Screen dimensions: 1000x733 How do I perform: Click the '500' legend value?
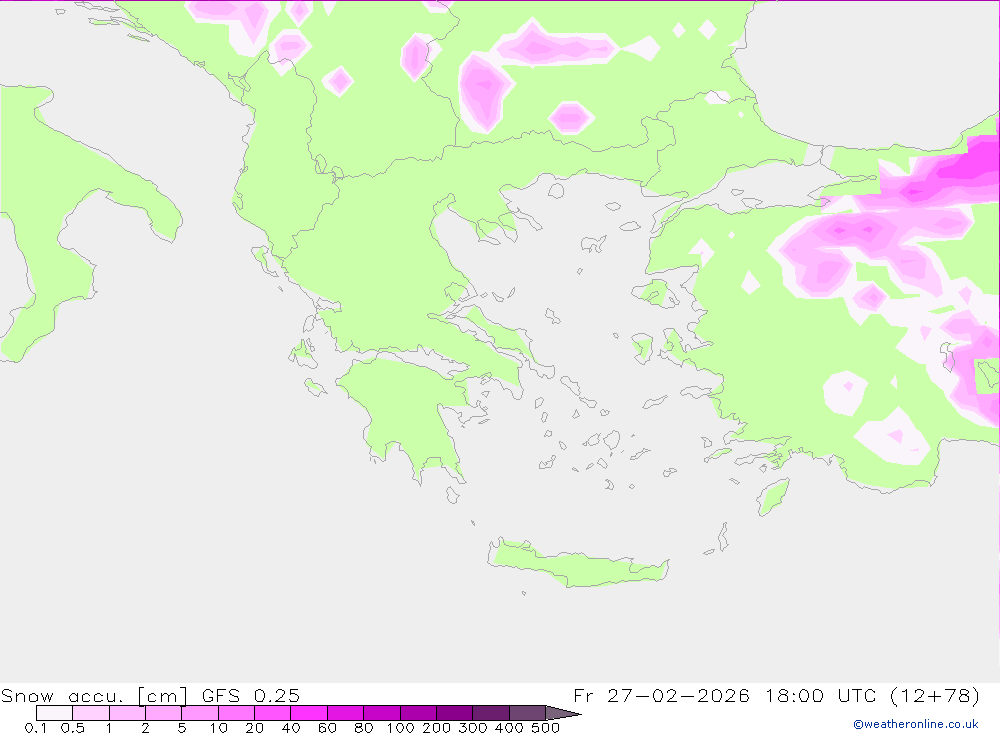545,727
